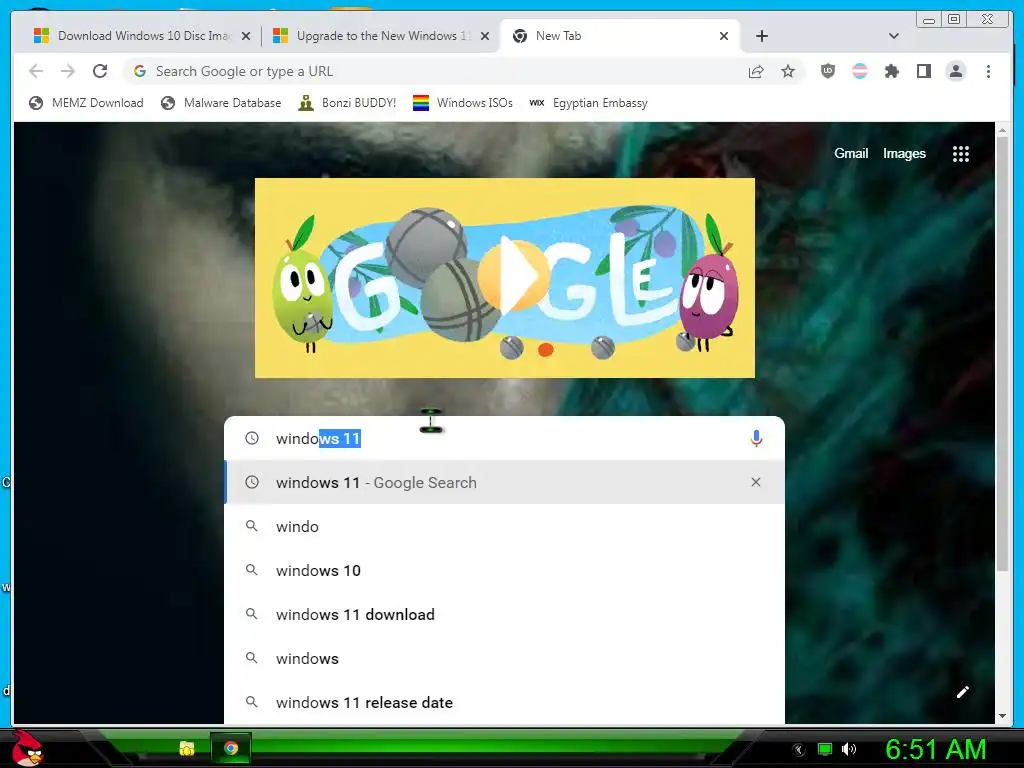Viewport: 1024px width, 768px height.
Task: Open the Chrome three-dot menu
Action: tap(988, 71)
